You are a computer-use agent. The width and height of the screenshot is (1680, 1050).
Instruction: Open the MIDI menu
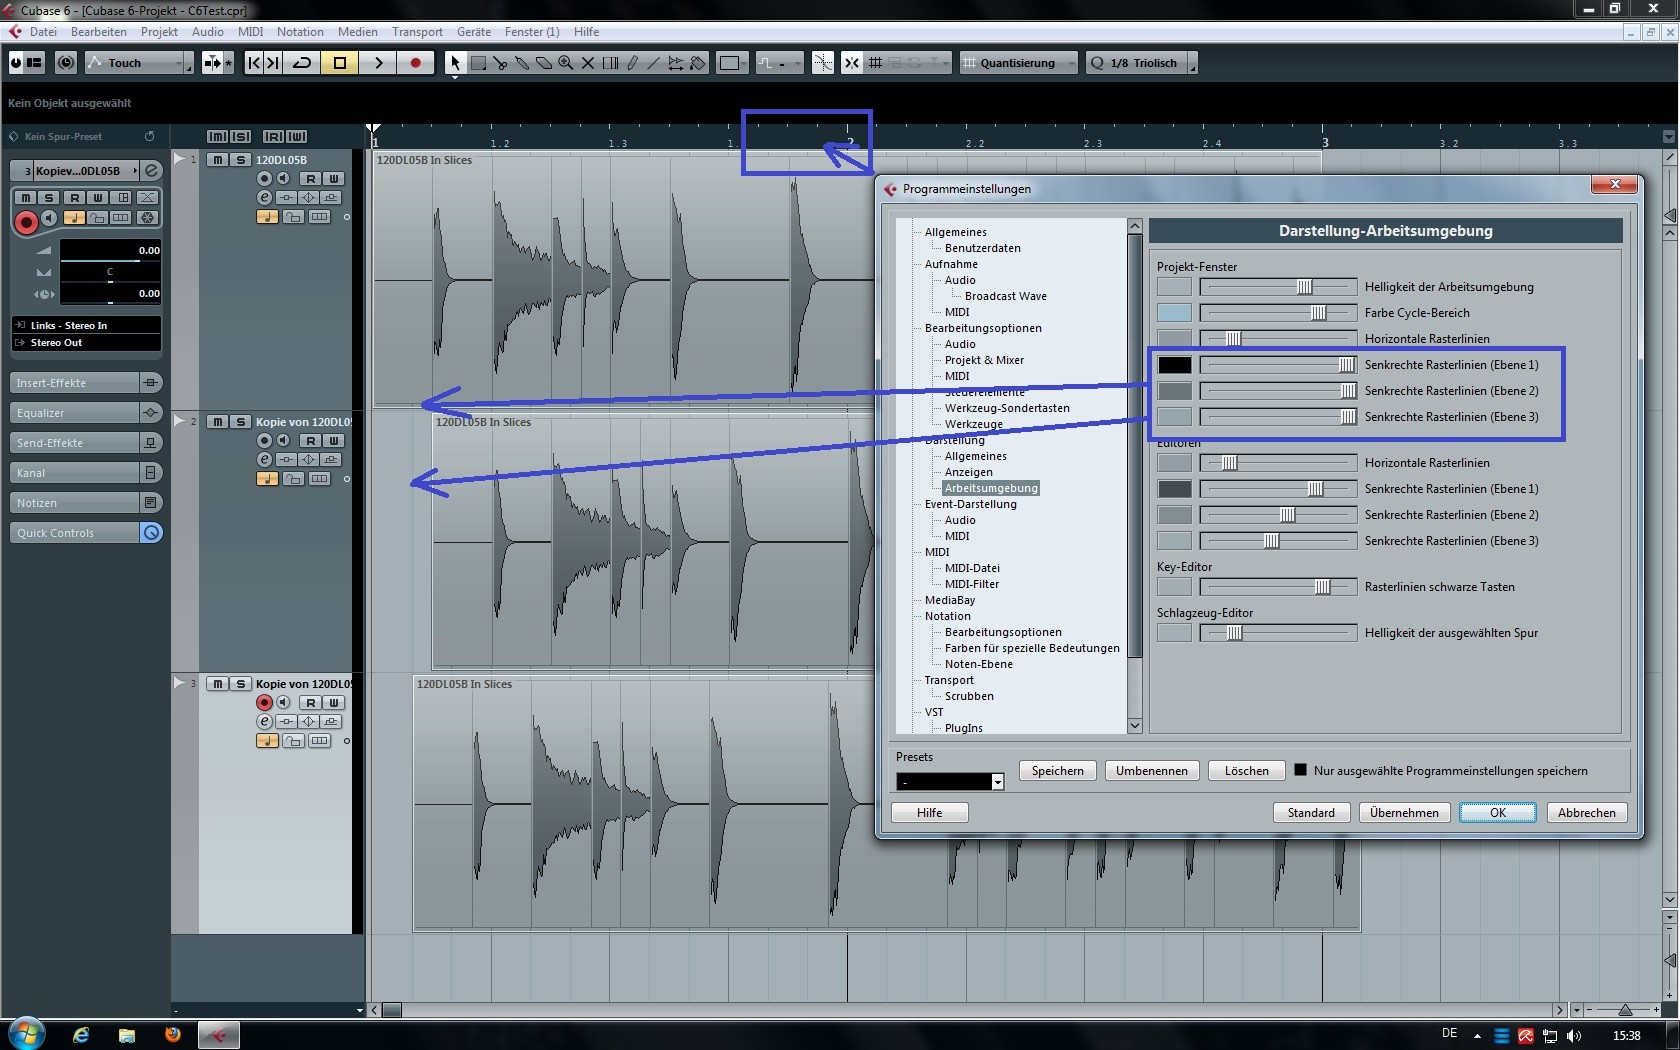click(250, 32)
